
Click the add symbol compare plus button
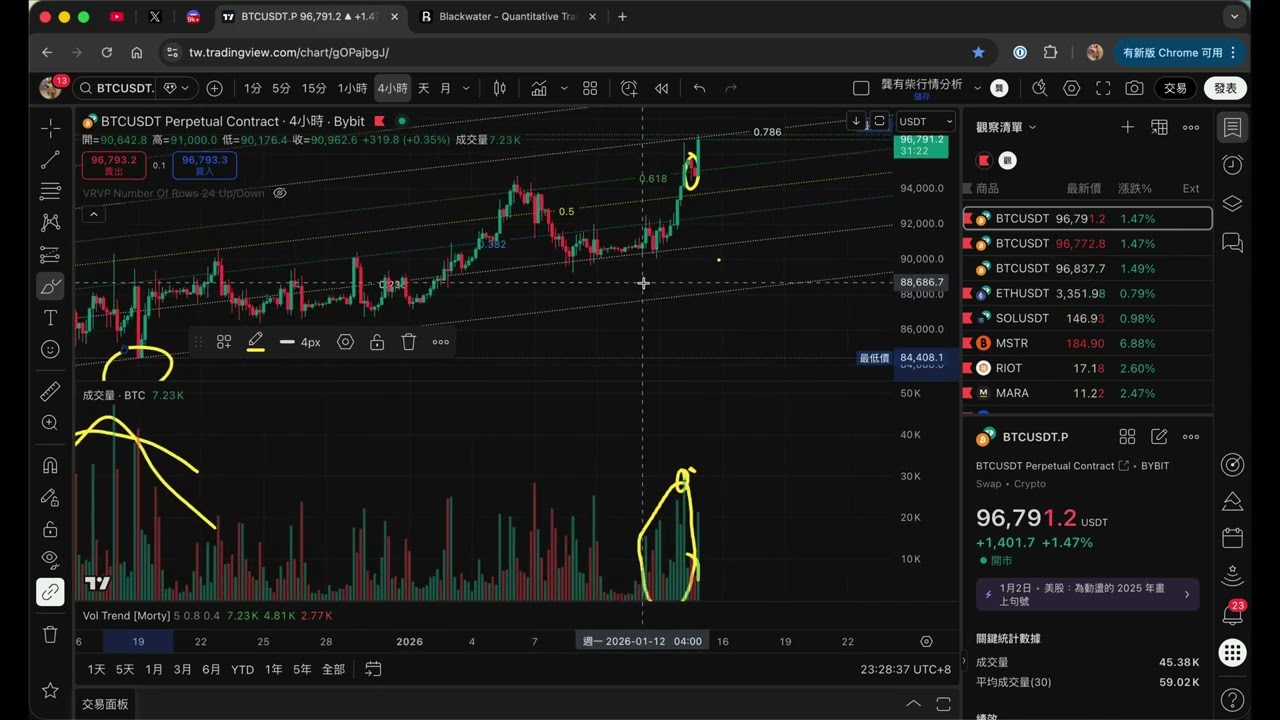click(214, 88)
